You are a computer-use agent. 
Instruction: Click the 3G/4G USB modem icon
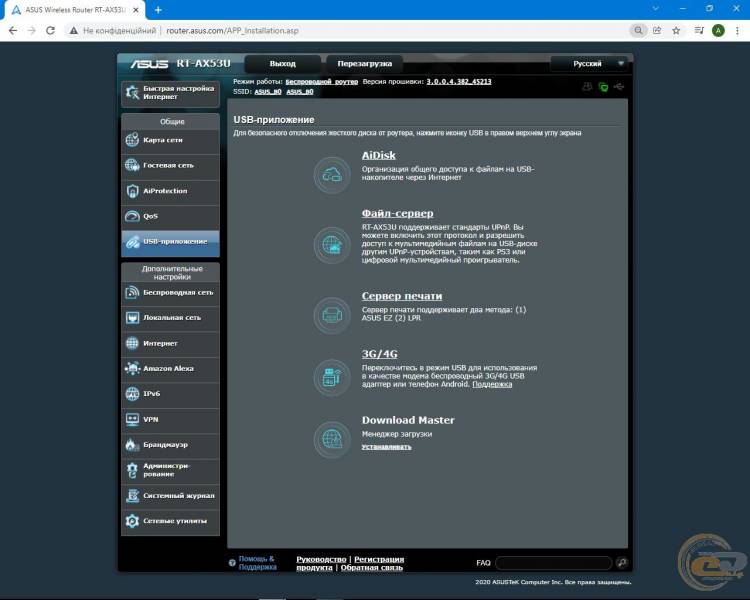pyautogui.click(x=332, y=377)
